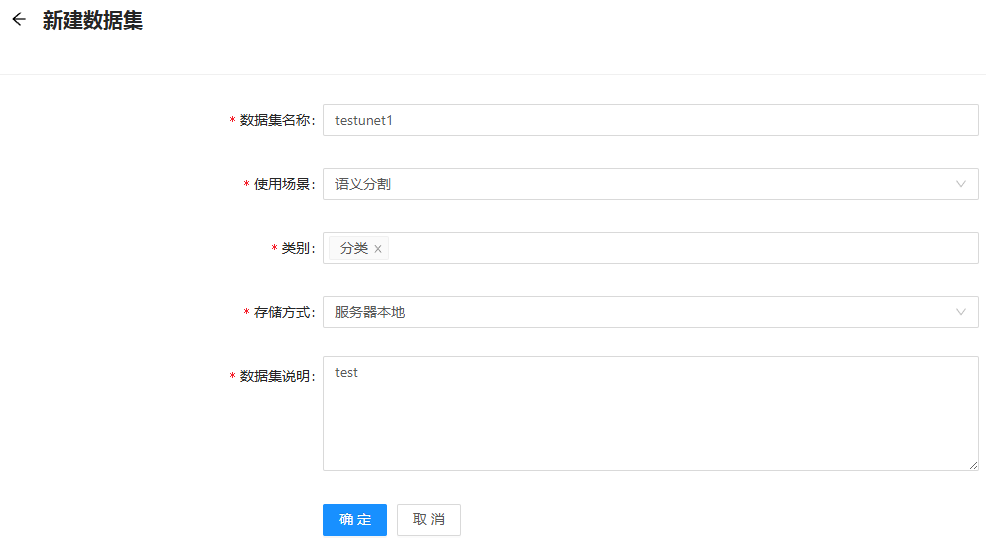Select the 分类 tag chip
This screenshot has width=986, height=544.
[354, 248]
